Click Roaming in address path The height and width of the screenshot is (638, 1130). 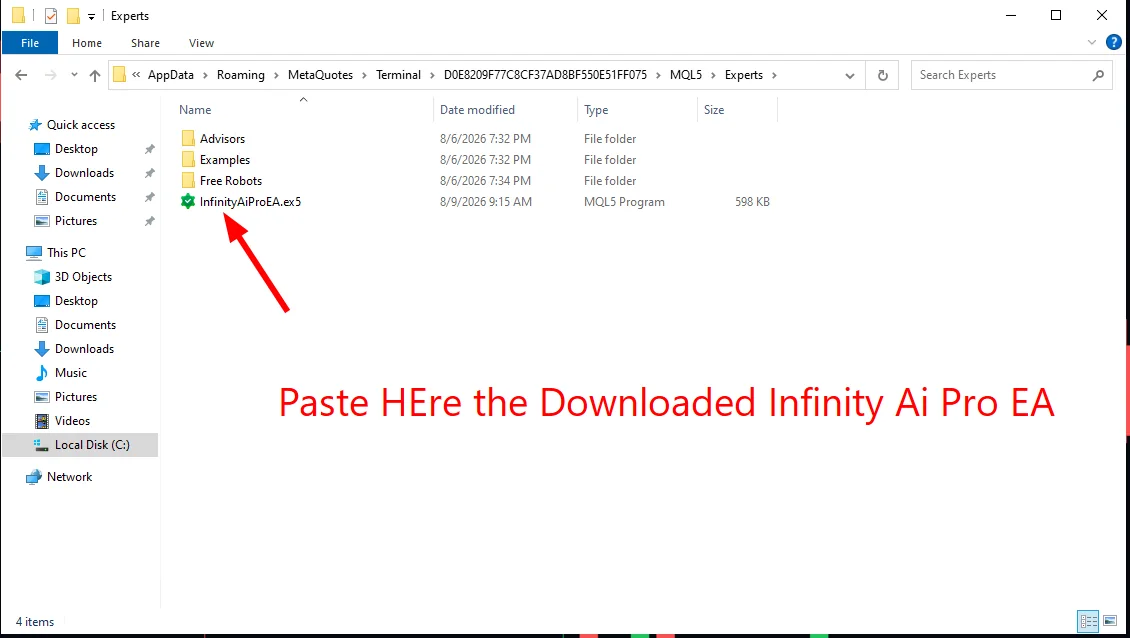click(241, 75)
